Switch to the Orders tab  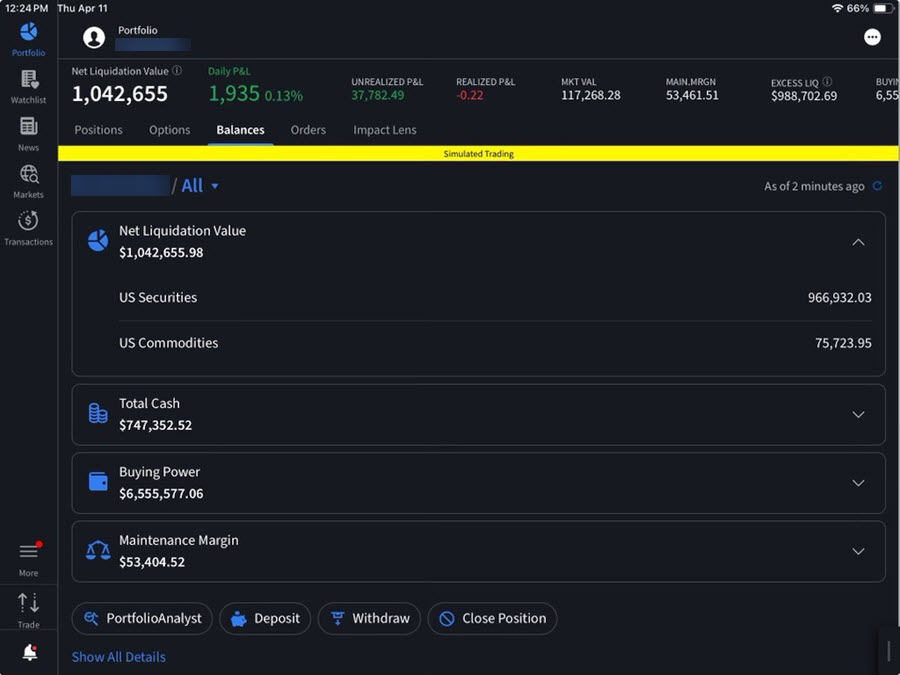tap(308, 130)
